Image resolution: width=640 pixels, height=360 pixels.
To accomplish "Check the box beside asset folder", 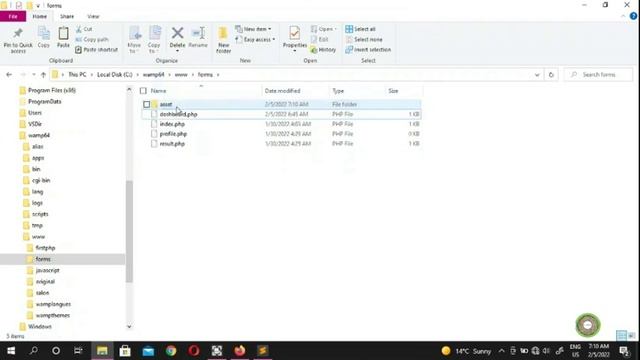I will 147,104.
